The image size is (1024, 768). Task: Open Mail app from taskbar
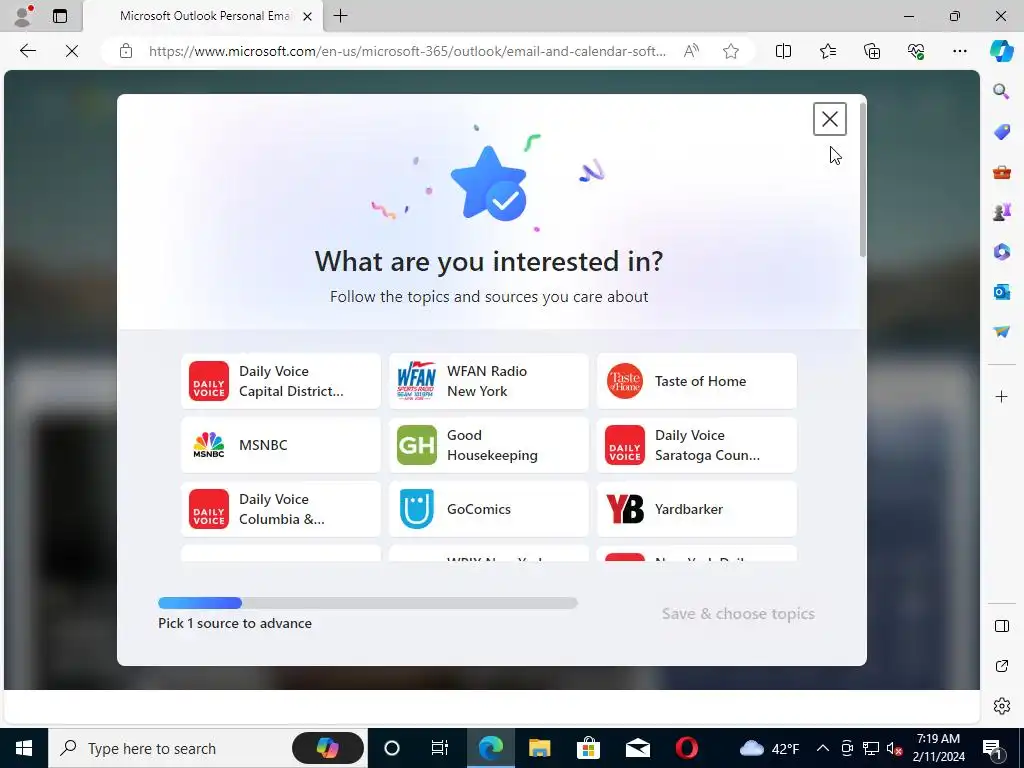637,748
